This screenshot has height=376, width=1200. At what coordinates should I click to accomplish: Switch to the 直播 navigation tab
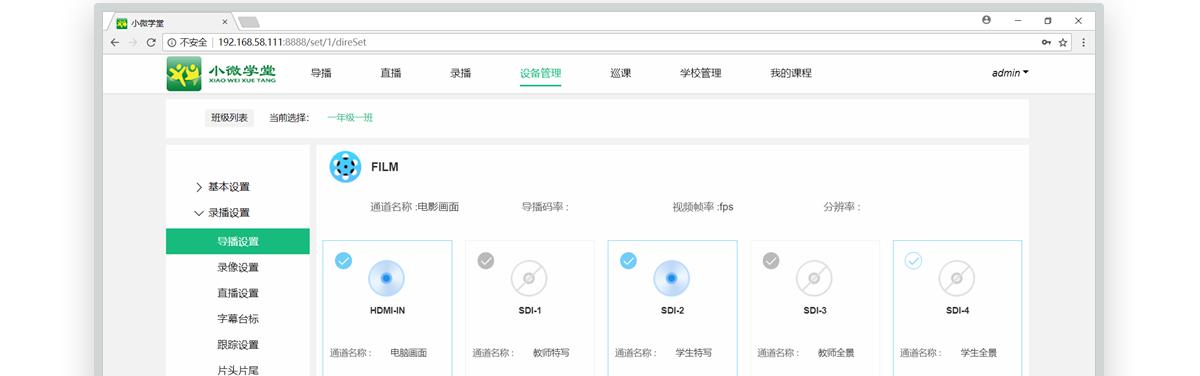tap(391, 73)
